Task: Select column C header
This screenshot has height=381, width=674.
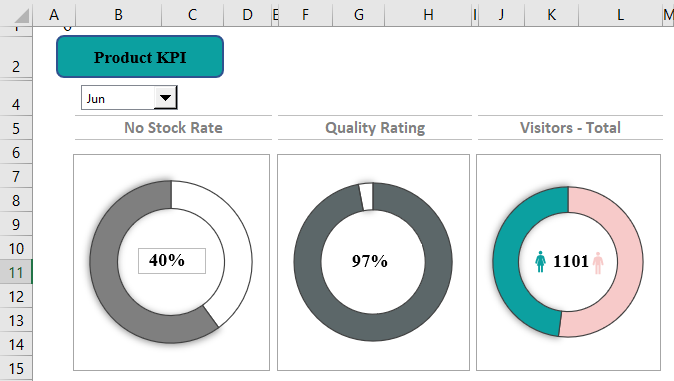Action: [x=192, y=14]
